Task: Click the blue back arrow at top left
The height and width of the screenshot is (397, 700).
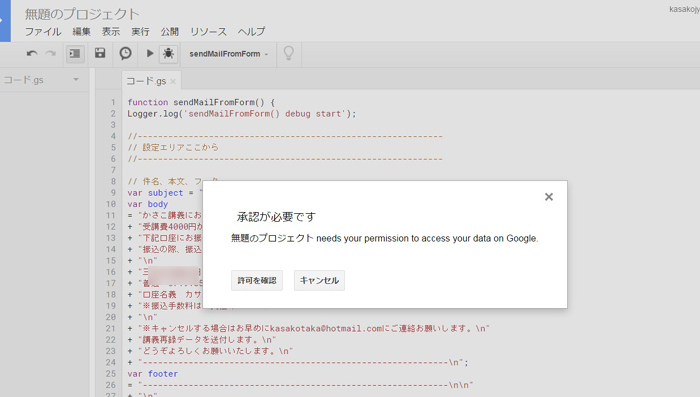Action: coord(4,21)
